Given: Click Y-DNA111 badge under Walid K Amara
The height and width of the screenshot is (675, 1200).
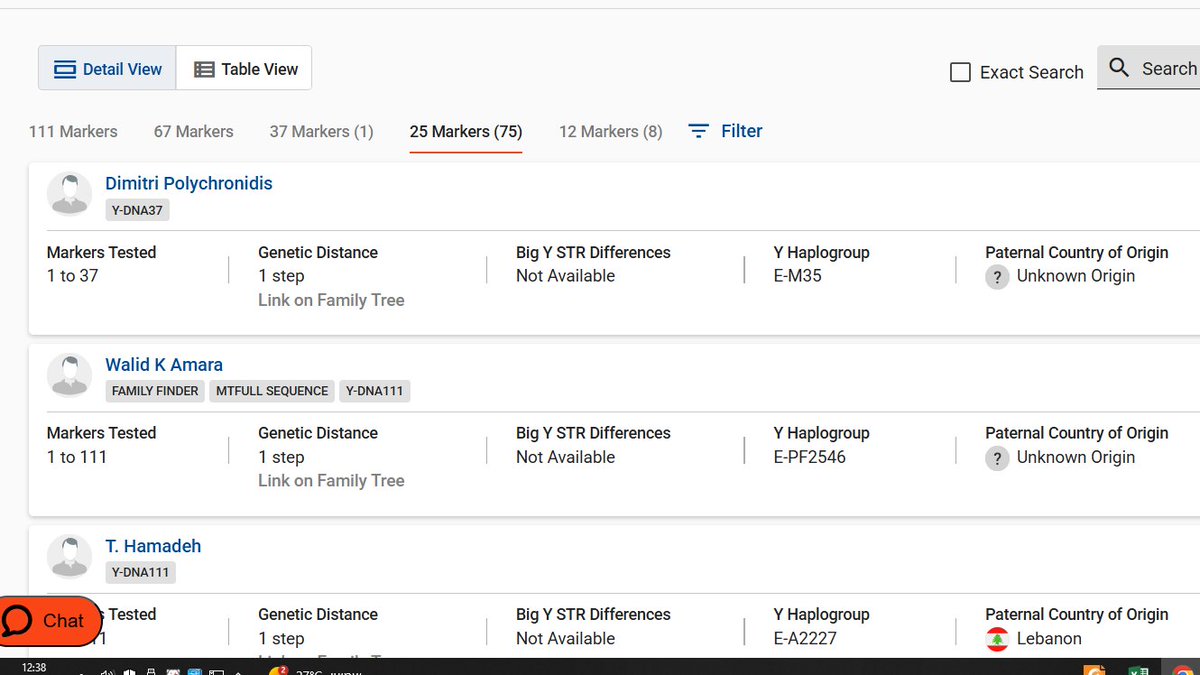Looking at the screenshot, I should pyautogui.click(x=374, y=391).
